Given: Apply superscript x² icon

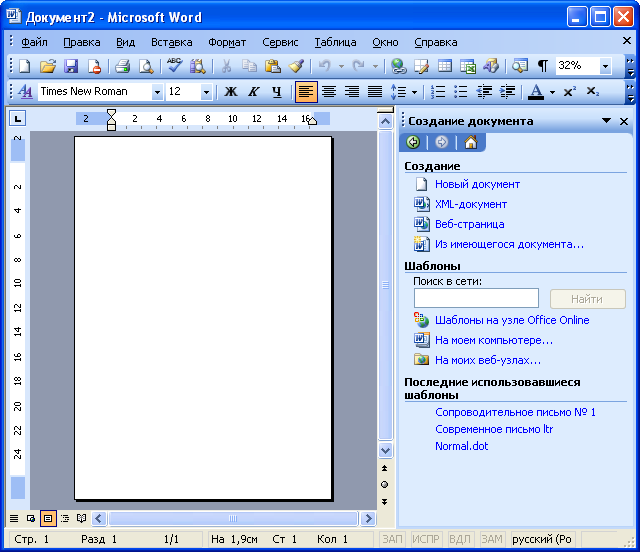Looking at the screenshot, I should (x=569, y=91).
